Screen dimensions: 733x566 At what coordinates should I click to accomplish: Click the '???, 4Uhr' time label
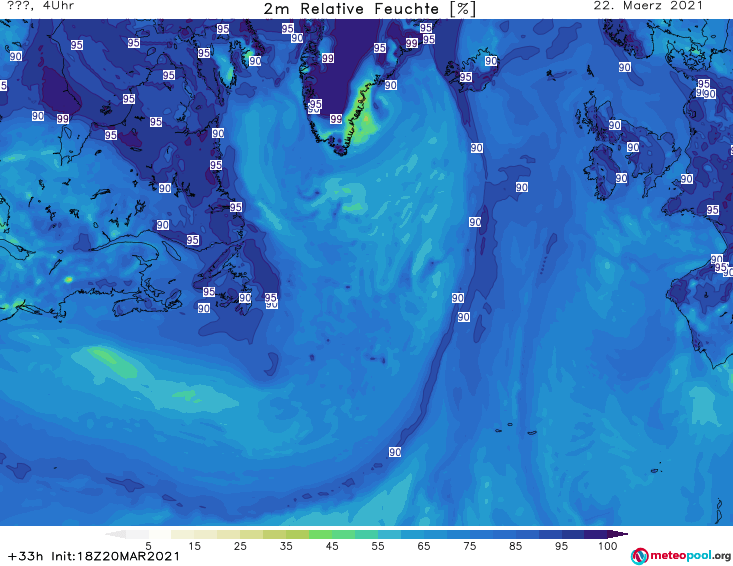(x=40, y=6)
